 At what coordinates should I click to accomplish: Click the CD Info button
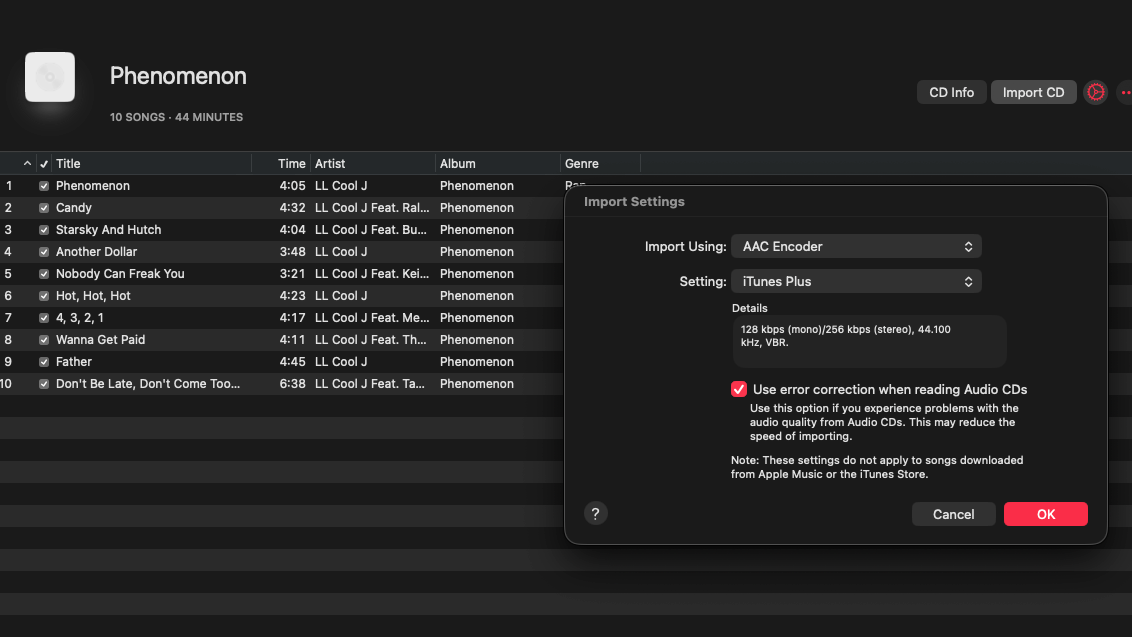(x=952, y=92)
